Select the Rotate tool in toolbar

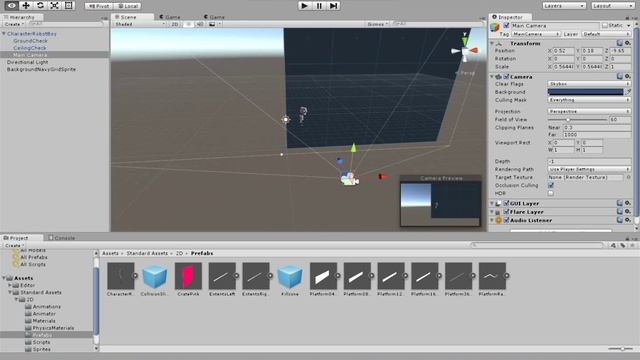(40, 5)
